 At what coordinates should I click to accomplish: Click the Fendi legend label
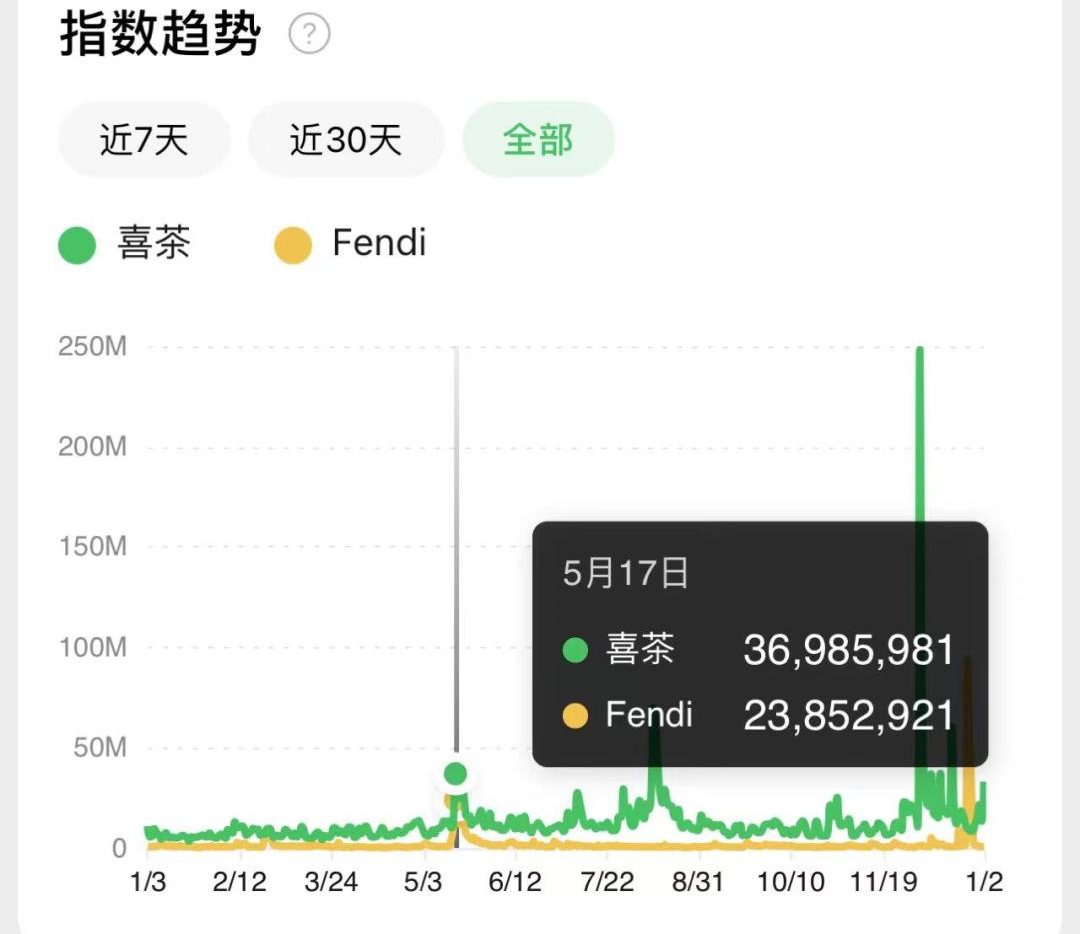379,243
